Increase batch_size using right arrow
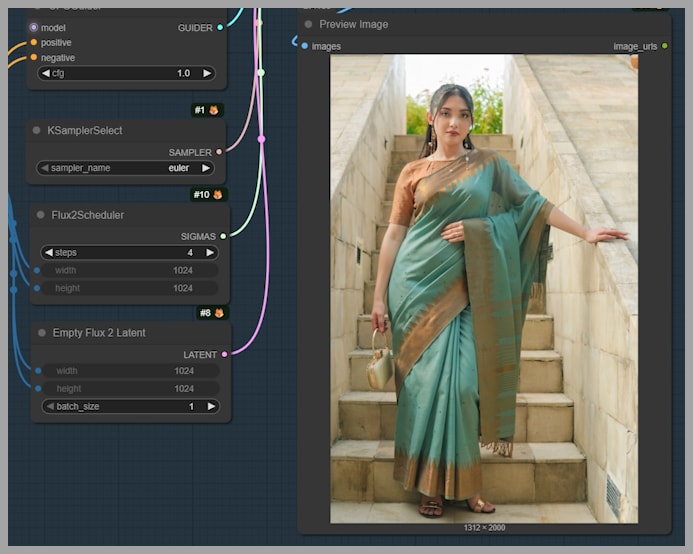 [211, 406]
